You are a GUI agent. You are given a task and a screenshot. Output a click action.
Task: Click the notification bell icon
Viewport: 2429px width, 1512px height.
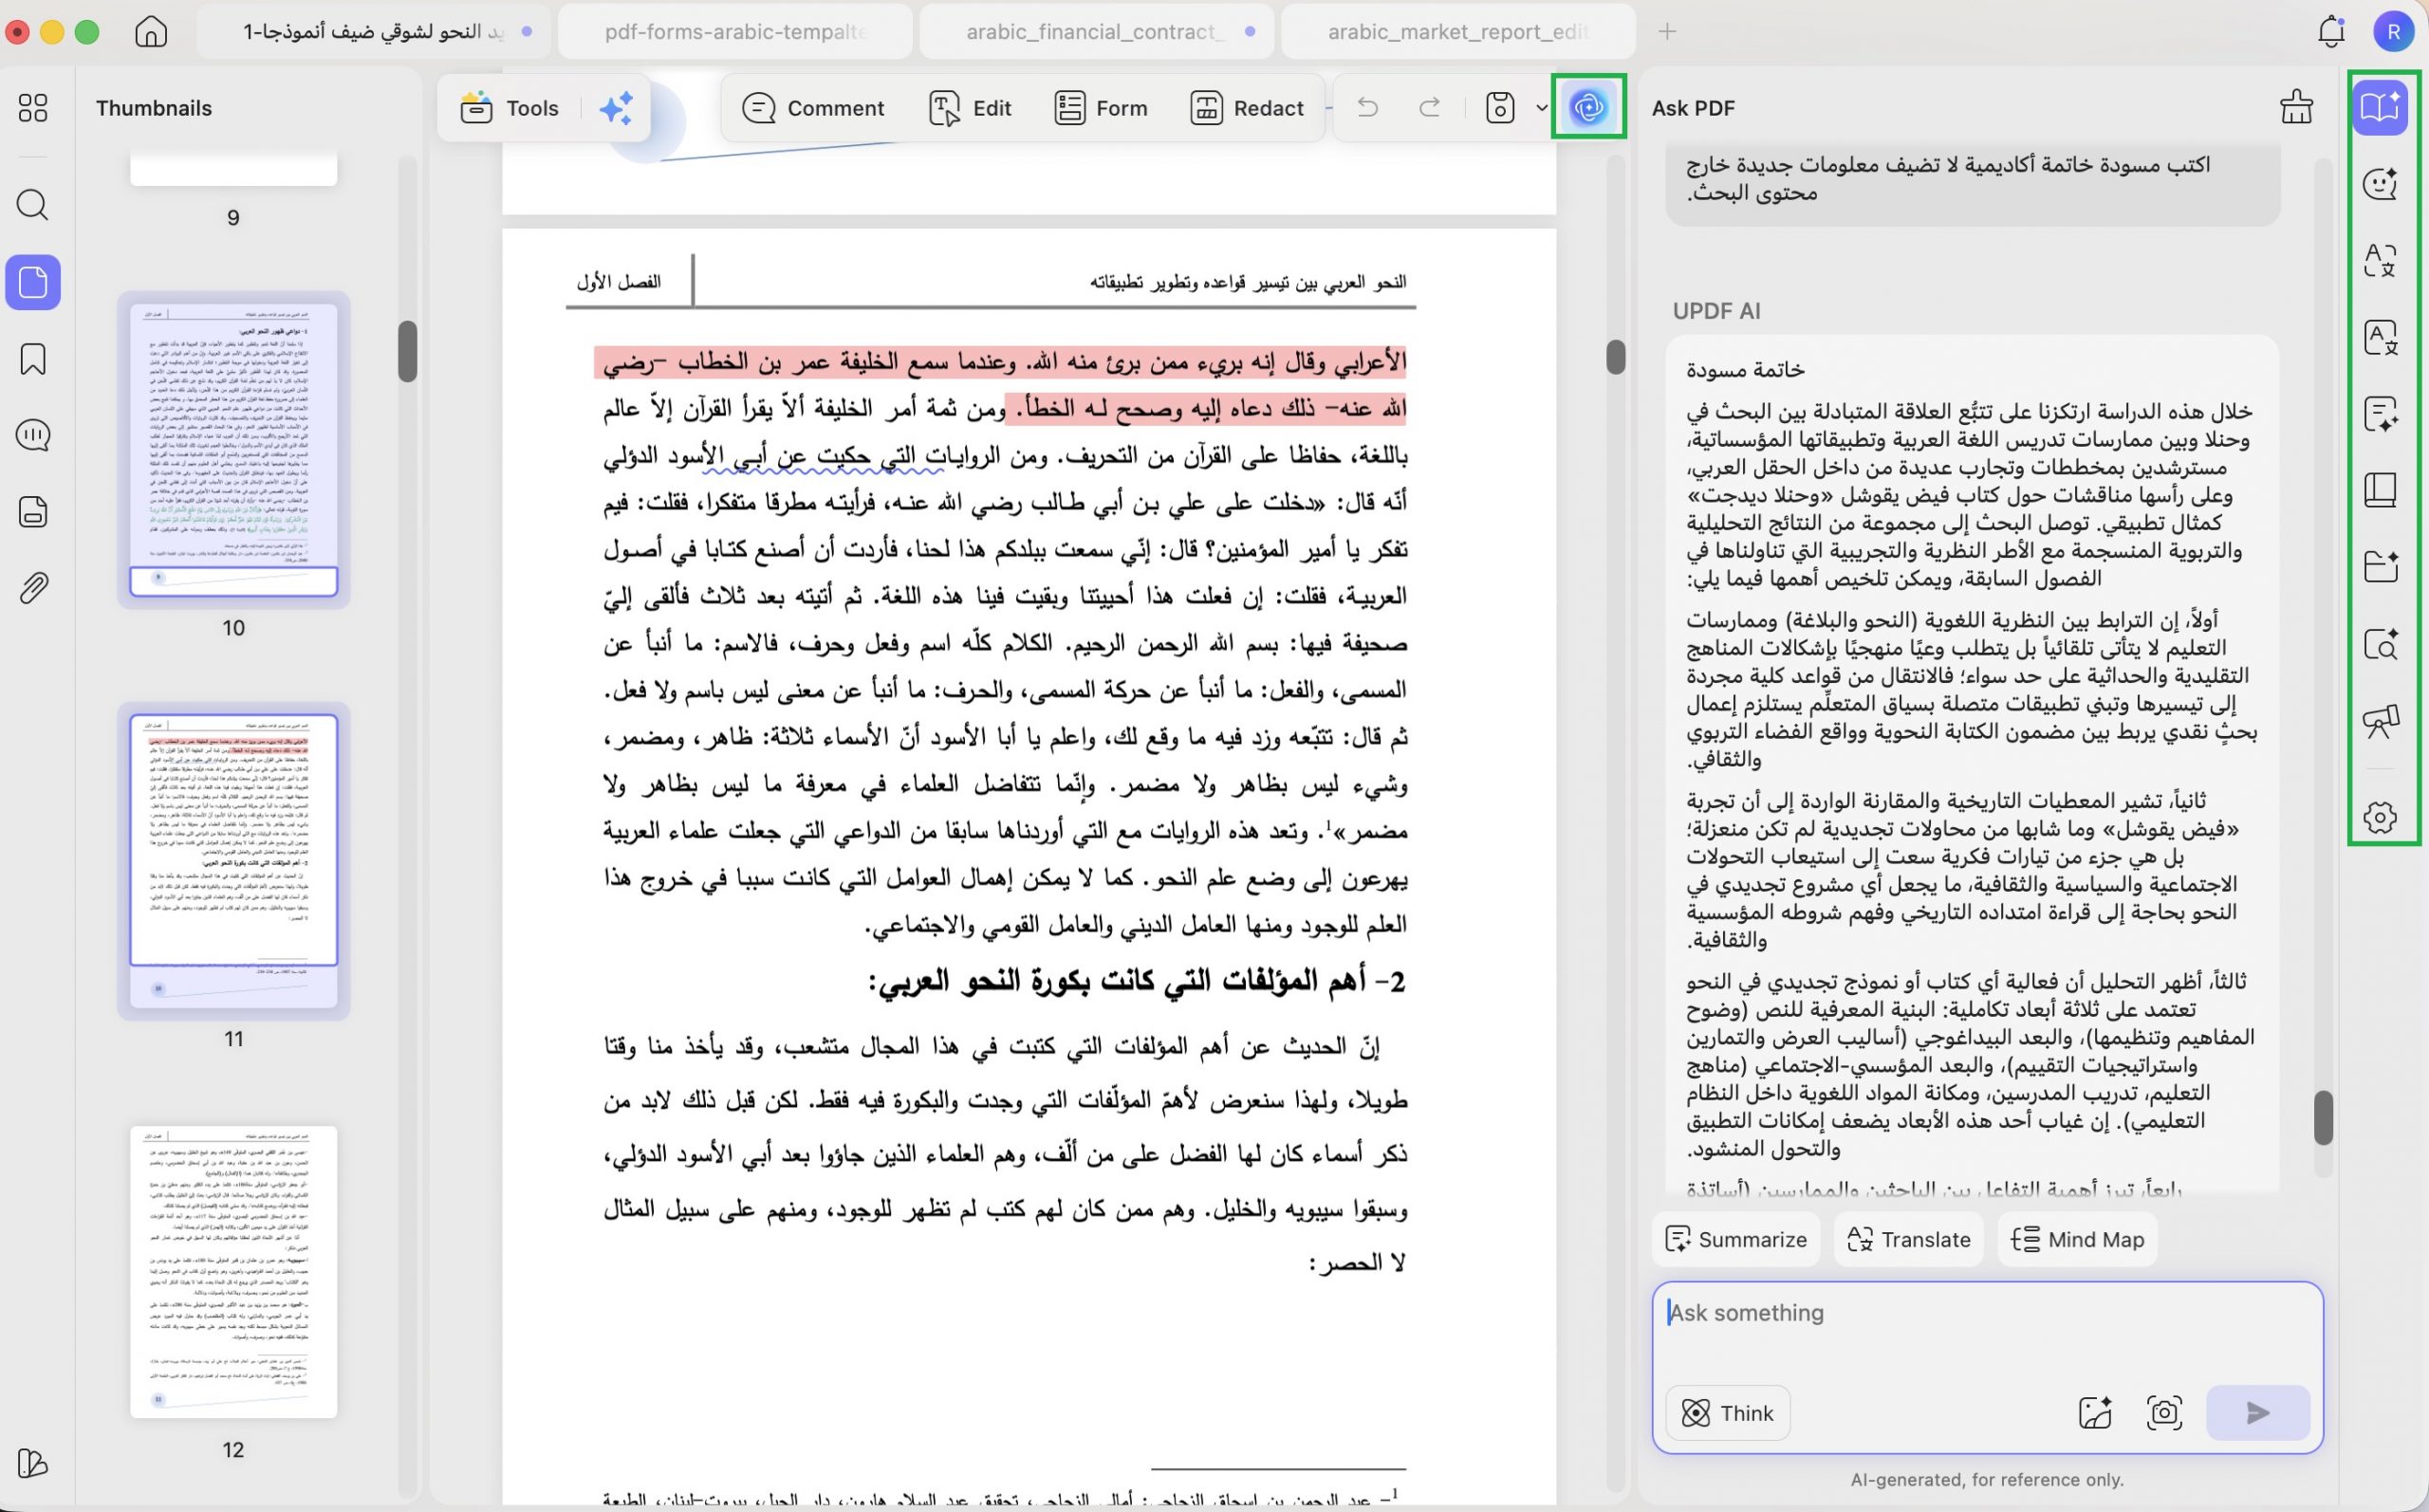point(2331,32)
